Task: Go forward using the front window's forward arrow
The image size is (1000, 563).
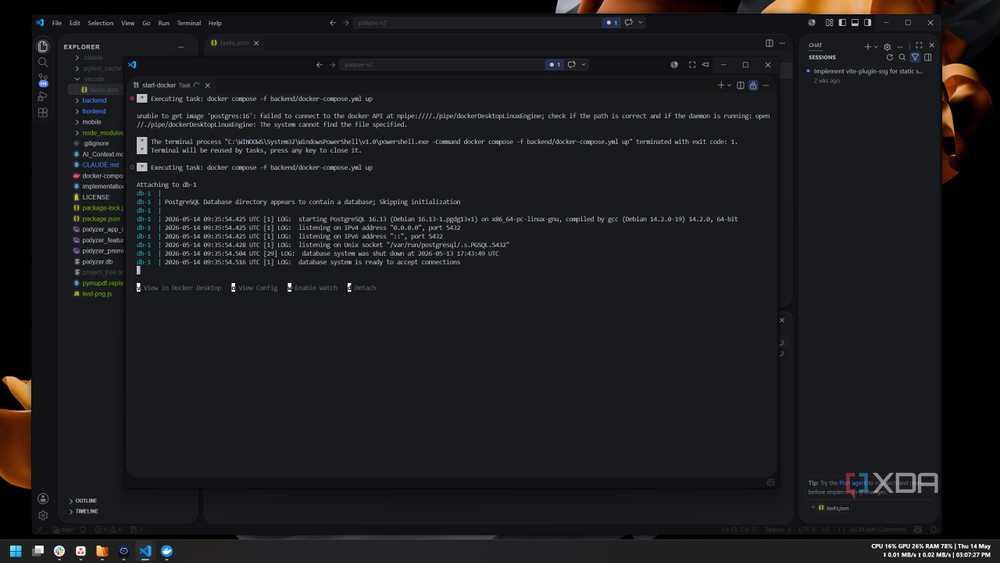Action: click(332, 64)
